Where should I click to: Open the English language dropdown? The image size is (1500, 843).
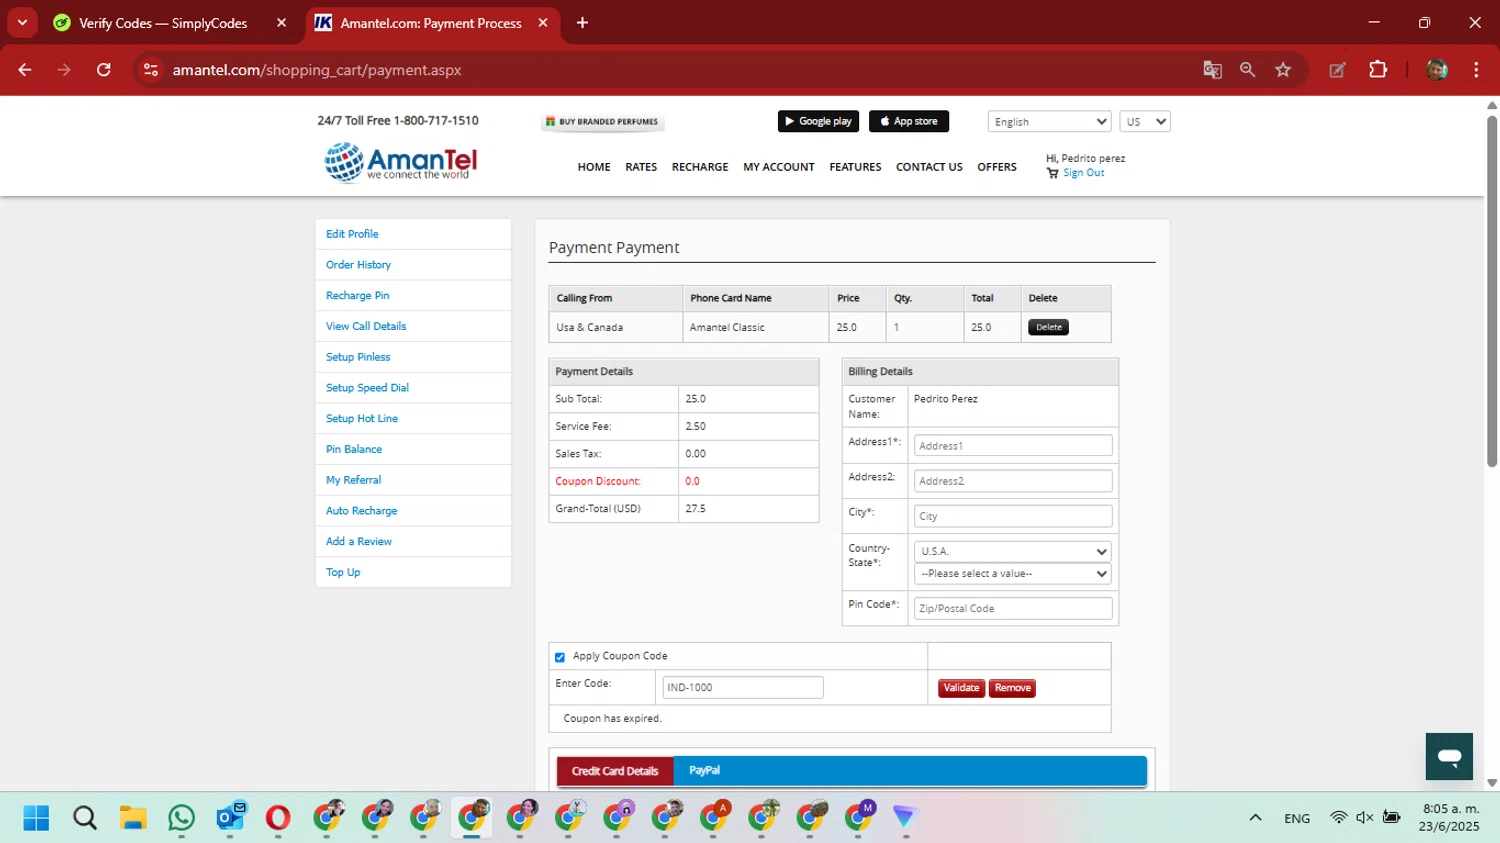coord(1049,122)
